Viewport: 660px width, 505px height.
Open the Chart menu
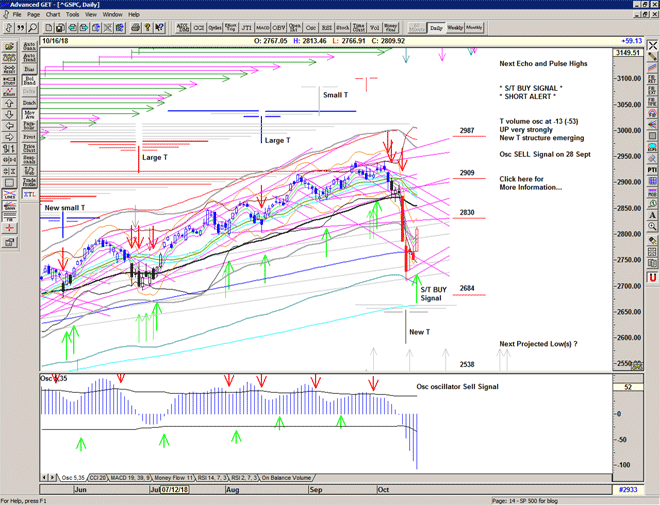(x=52, y=15)
